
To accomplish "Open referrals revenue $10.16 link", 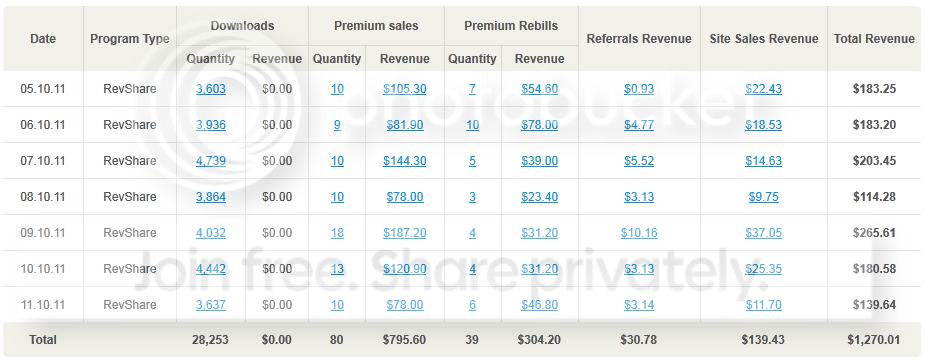I will tap(639, 233).
